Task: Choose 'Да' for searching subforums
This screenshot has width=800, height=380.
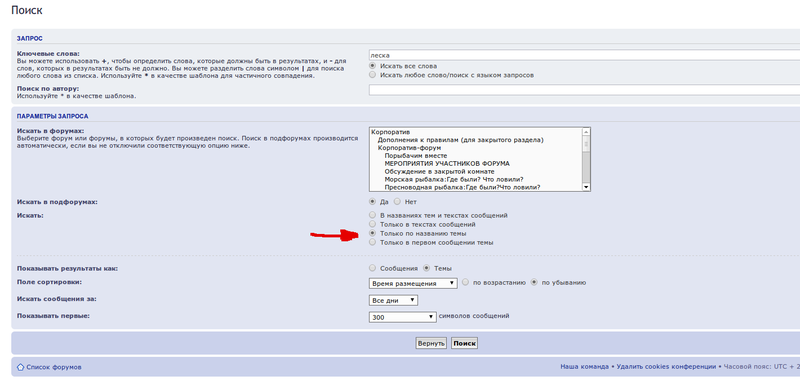Action: [372, 201]
